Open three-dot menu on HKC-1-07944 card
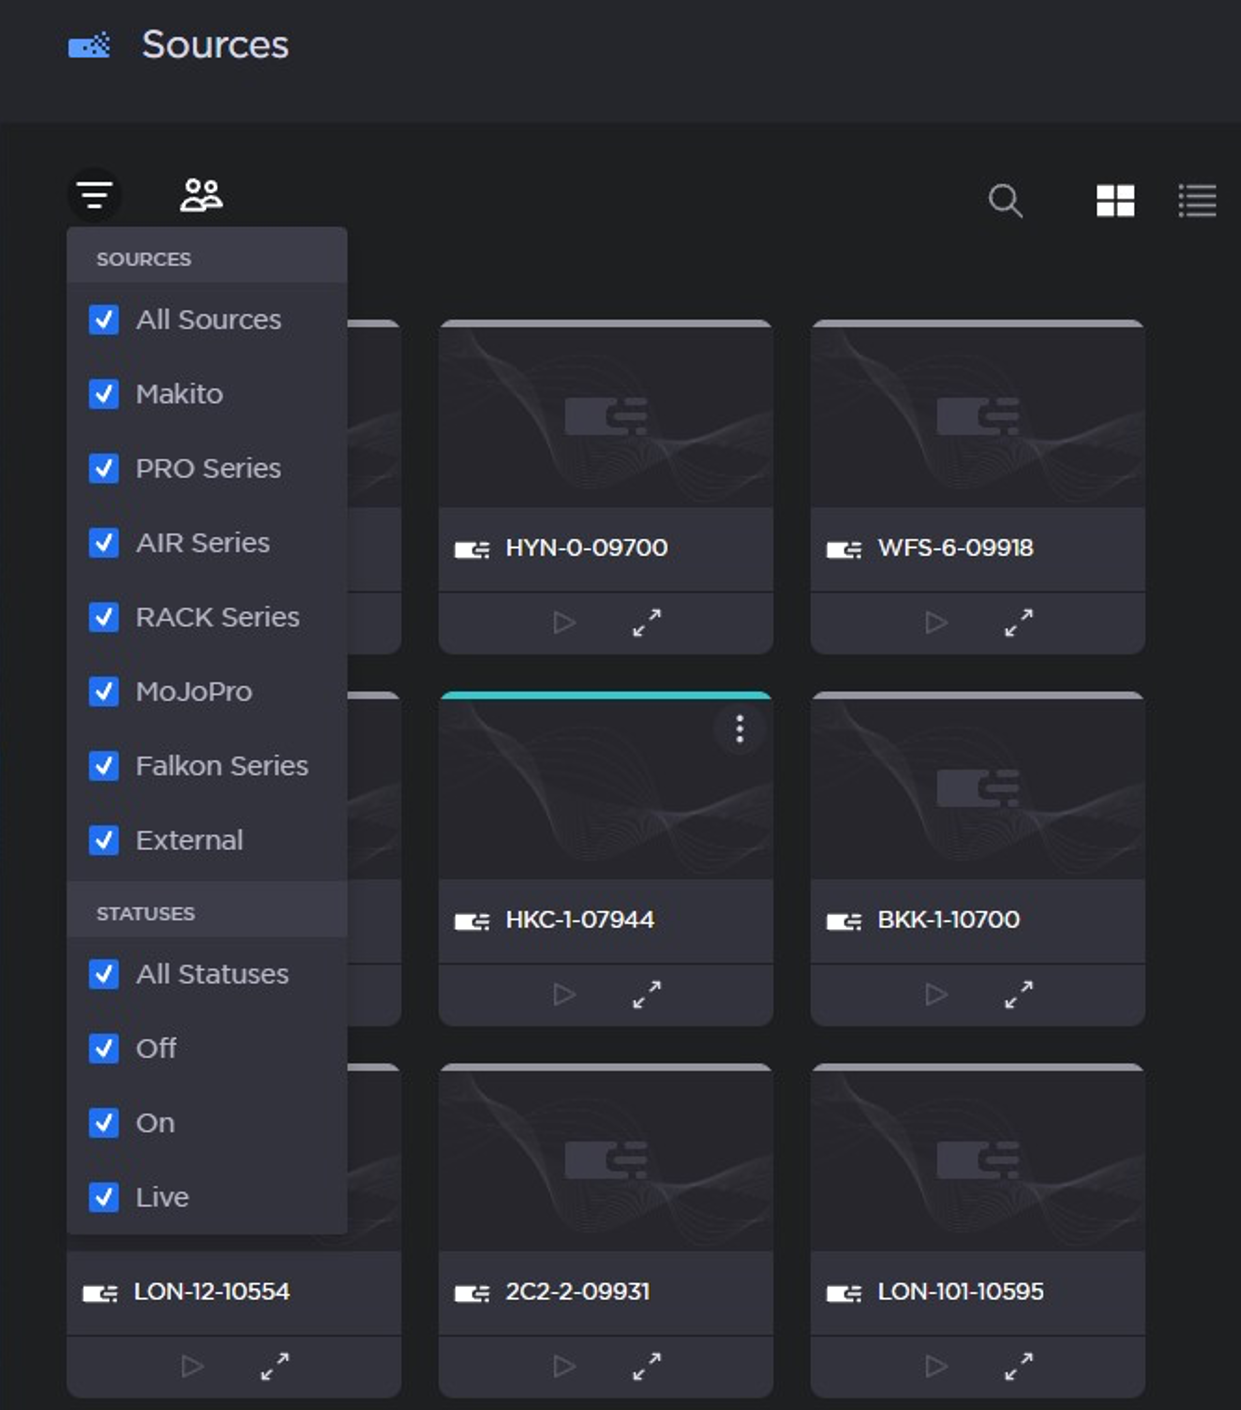This screenshot has height=1410, width=1241. click(740, 729)
